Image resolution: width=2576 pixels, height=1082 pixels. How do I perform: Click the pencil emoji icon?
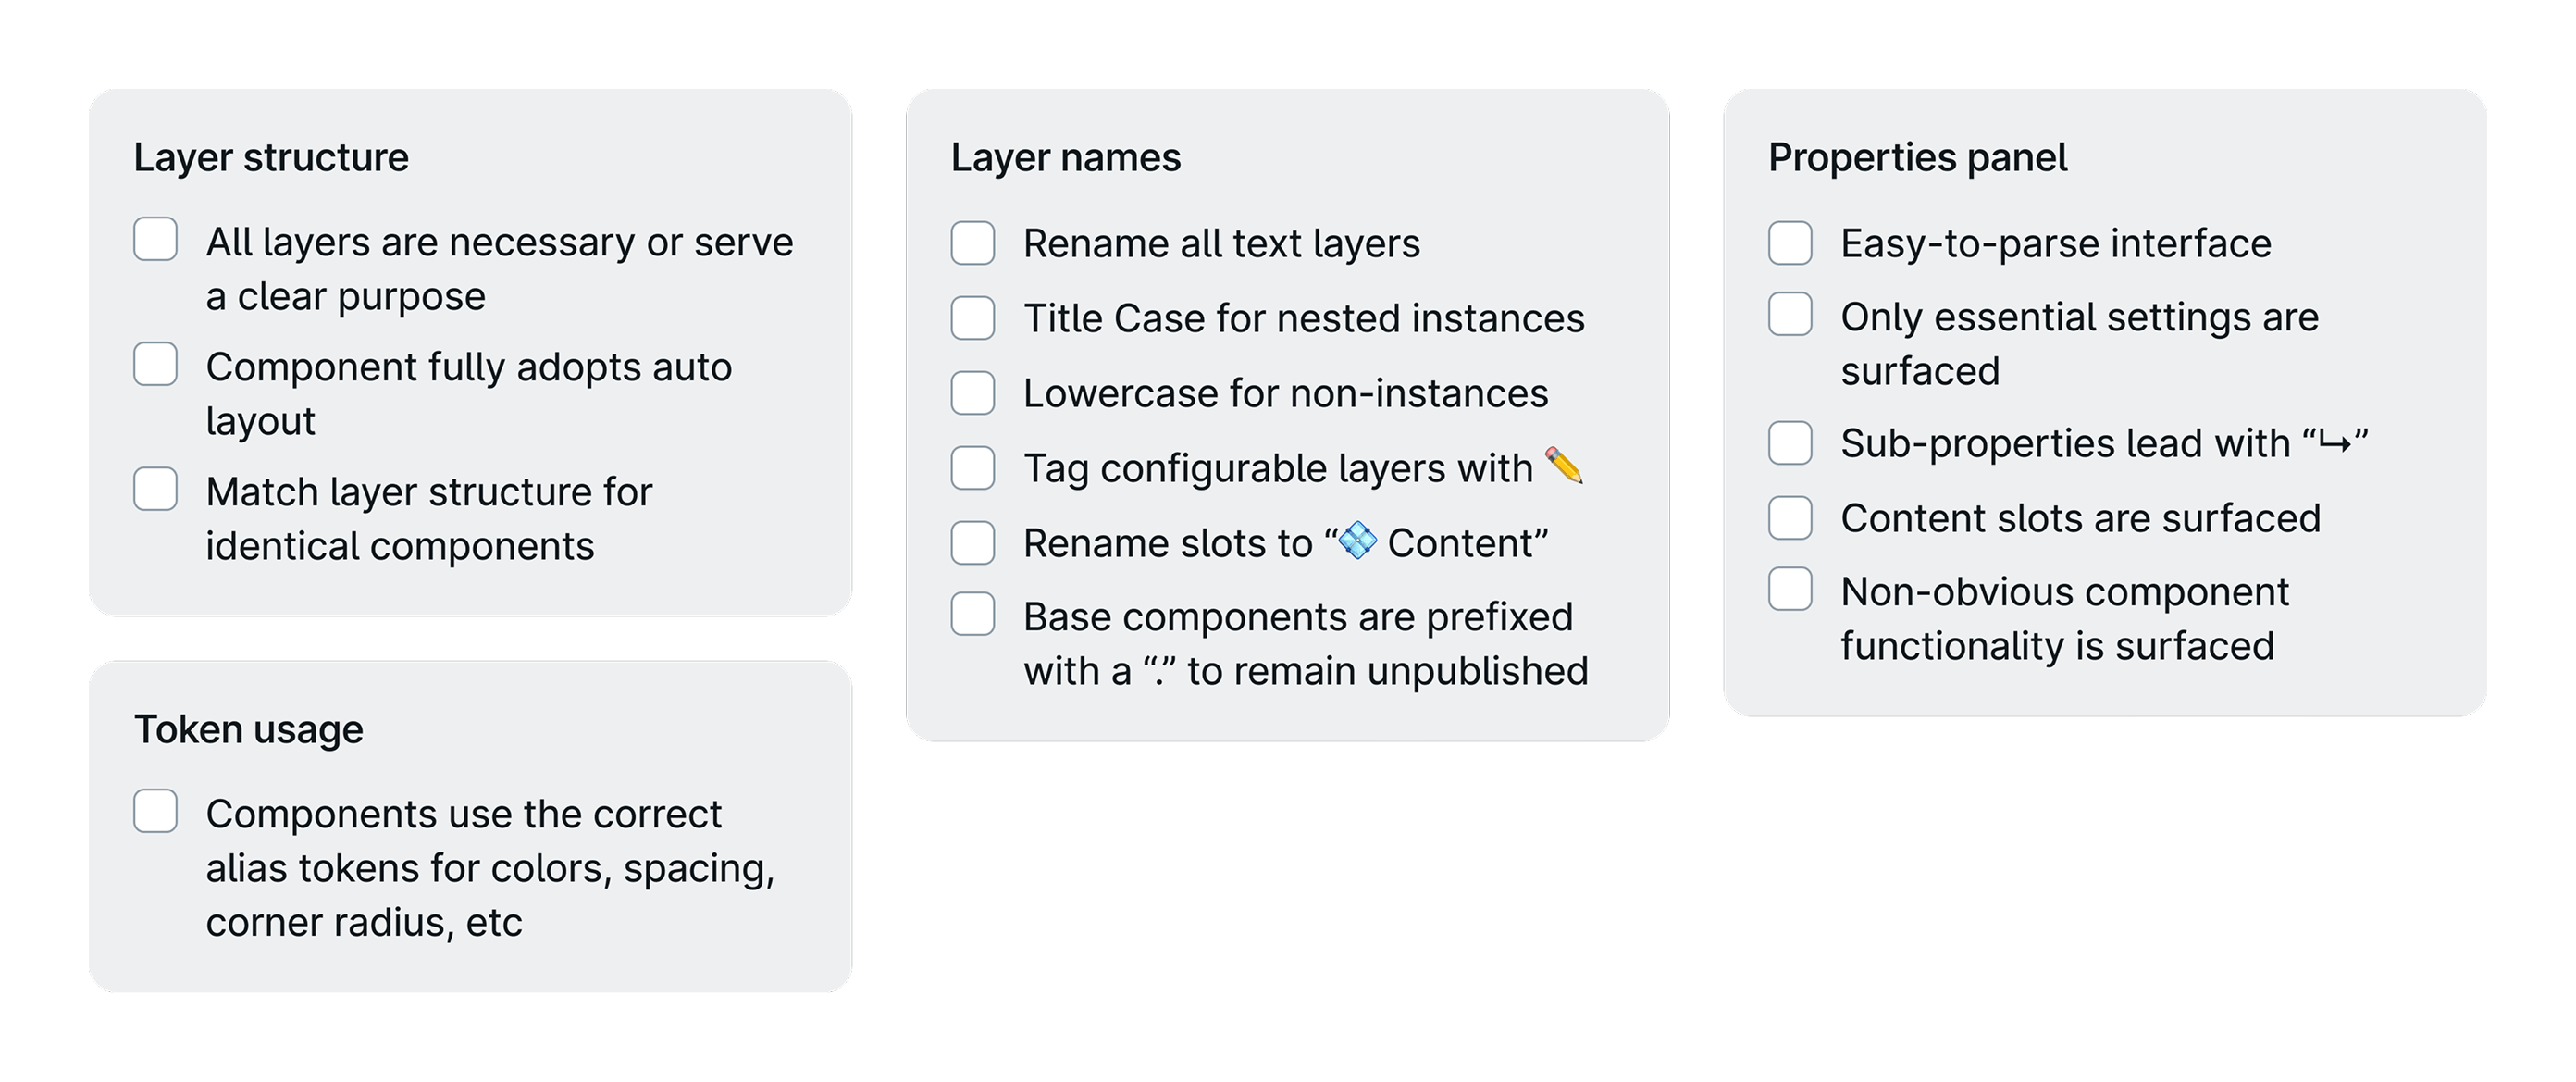(x=1564, y=466)
